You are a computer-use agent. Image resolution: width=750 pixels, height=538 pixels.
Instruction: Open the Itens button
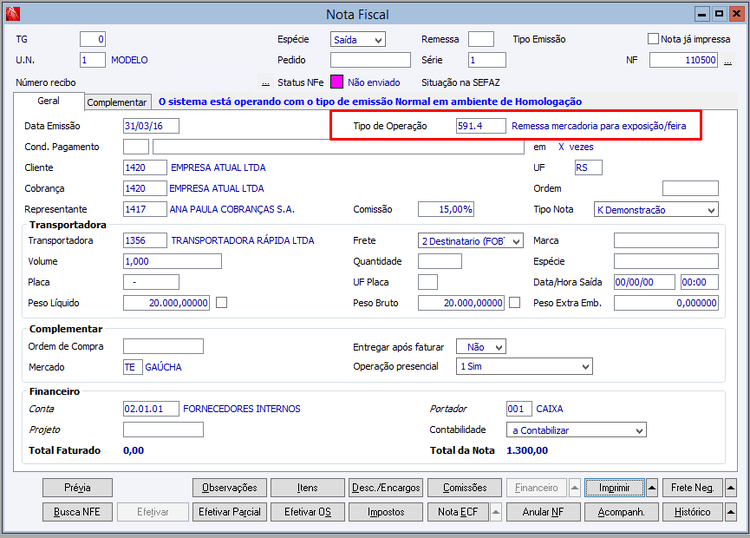click(x=307, y=488)
